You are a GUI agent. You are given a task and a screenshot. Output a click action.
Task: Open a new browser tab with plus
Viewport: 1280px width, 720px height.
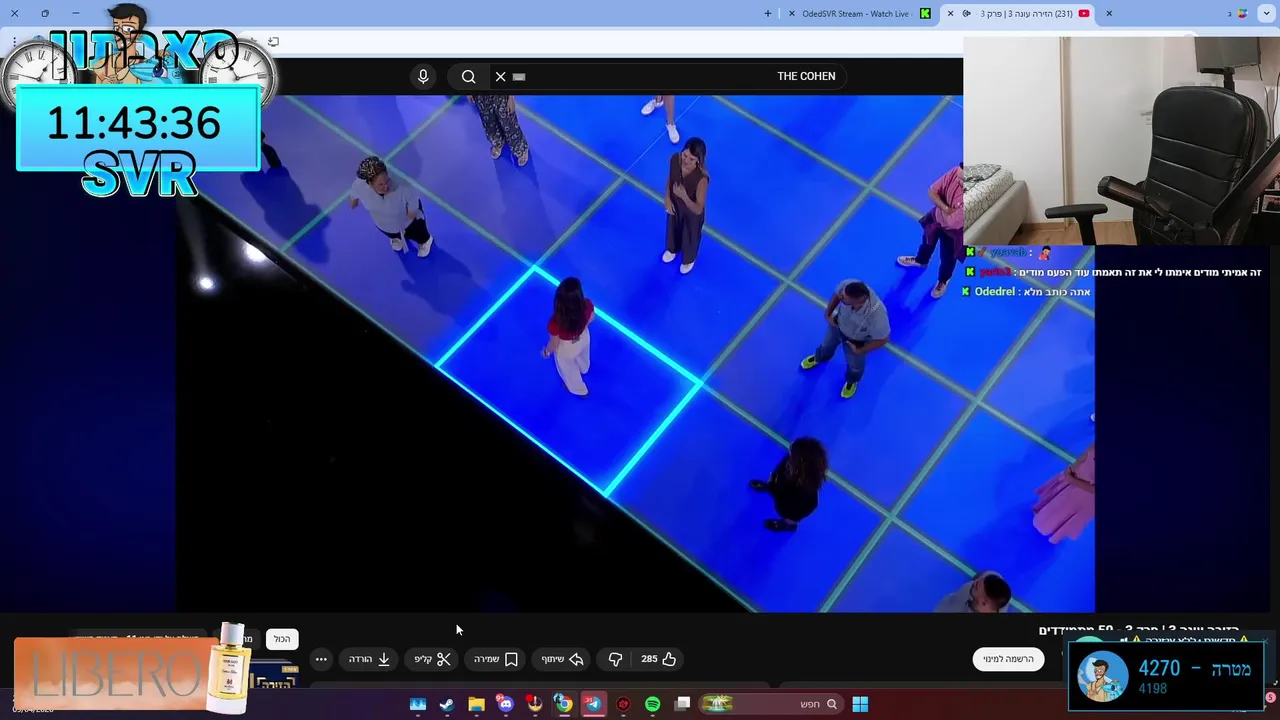768,13
